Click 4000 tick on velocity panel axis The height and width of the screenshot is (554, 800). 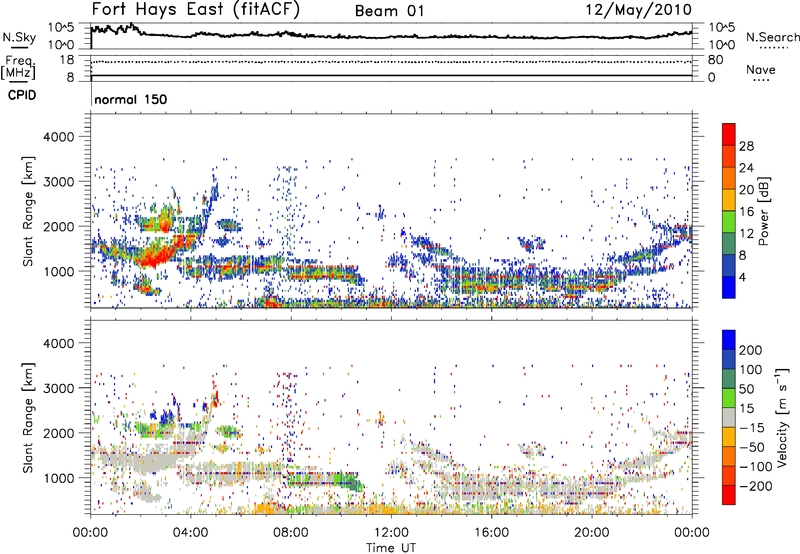pos(59,343)
